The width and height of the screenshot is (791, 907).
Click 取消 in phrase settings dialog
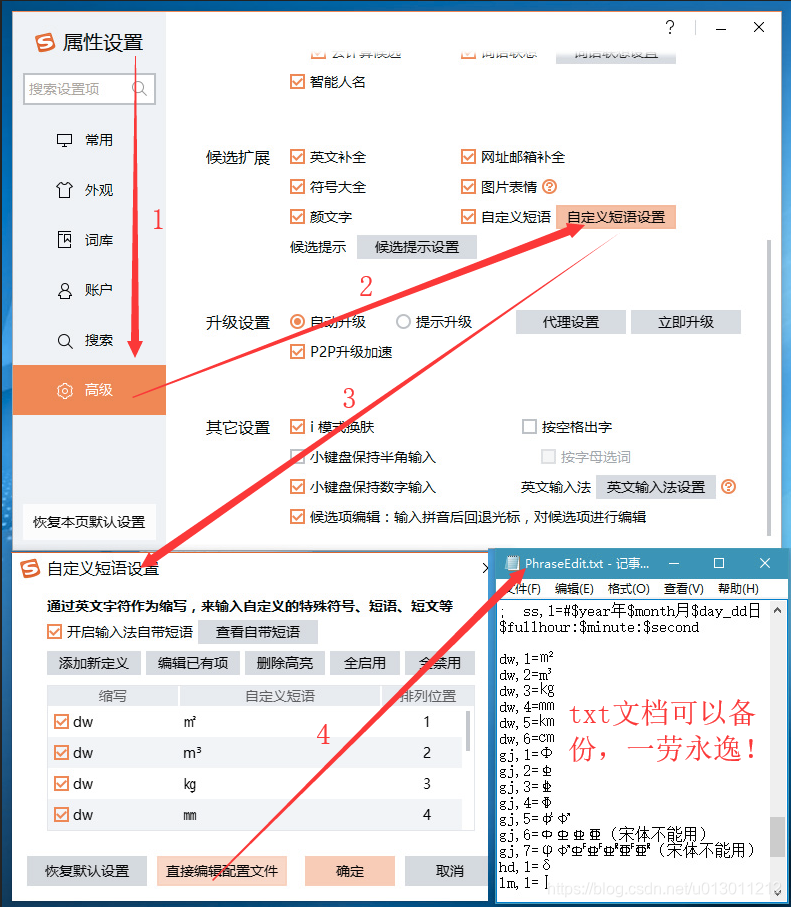pyautogui.click(x=448, y=871)
